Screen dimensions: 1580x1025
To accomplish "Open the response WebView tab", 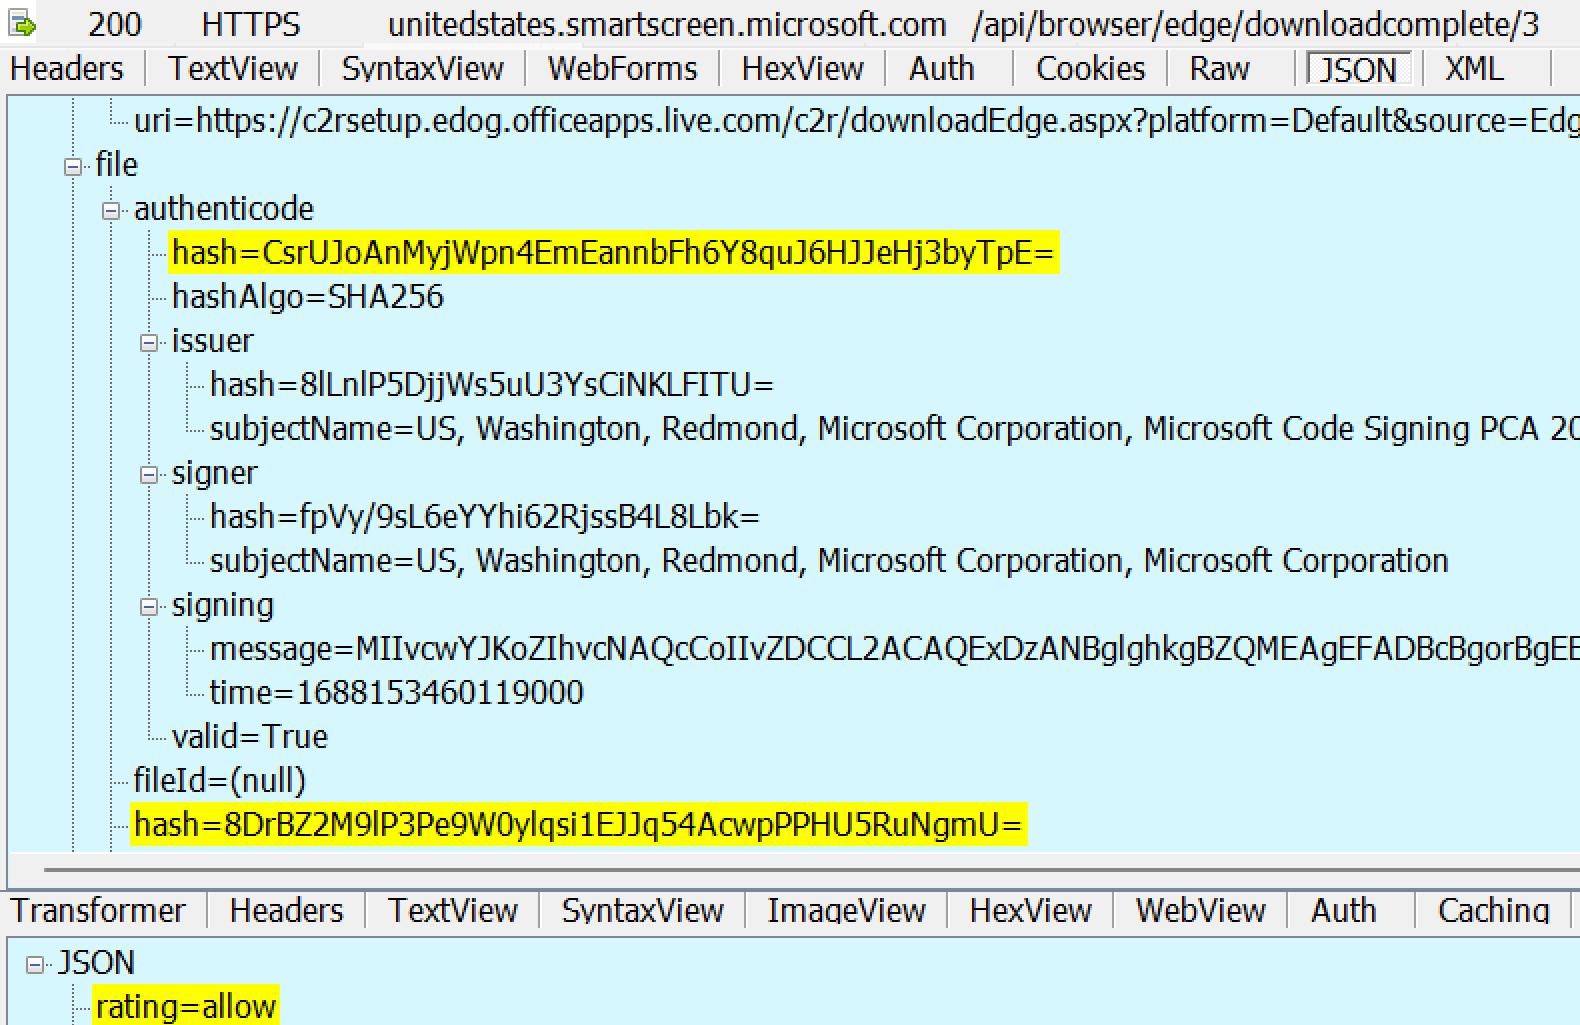I will coord(1200,911).
